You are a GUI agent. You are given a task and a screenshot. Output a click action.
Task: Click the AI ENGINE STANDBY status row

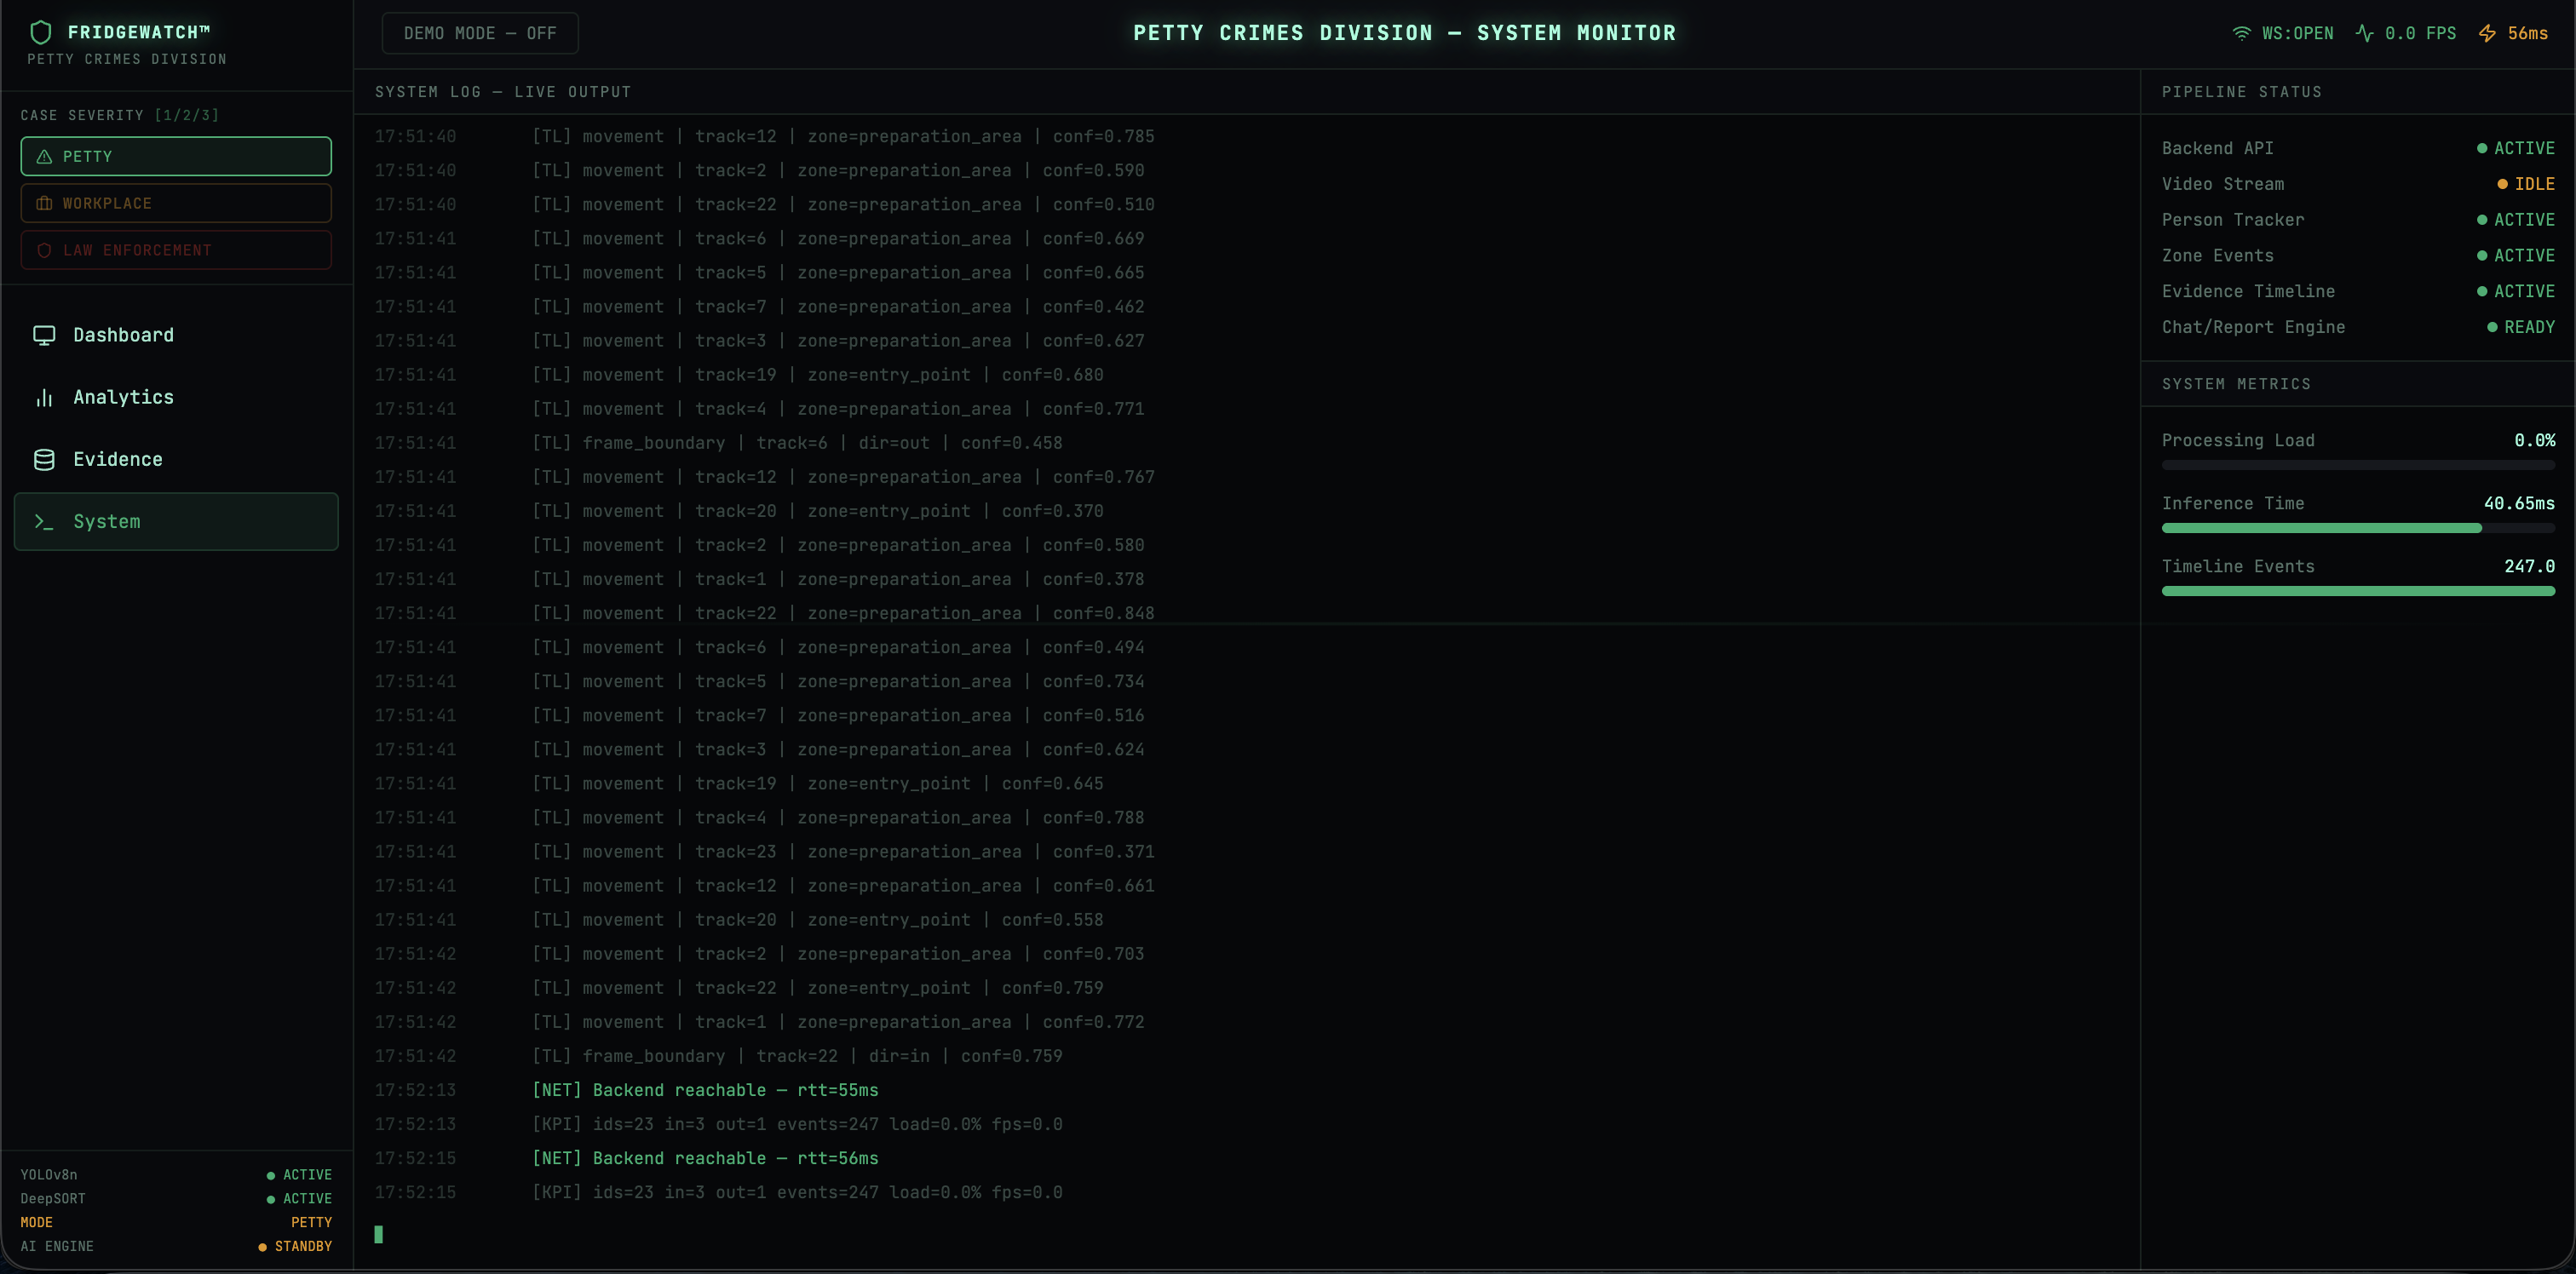point(176,1246)
